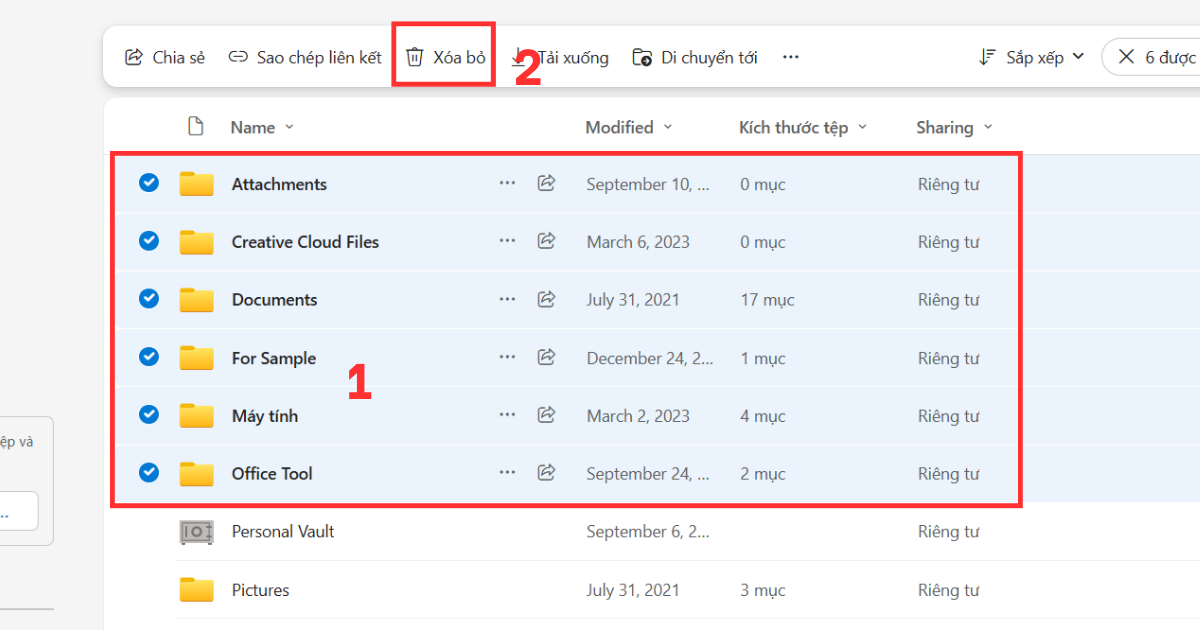This screenshot has width=1200, height=630.
Task: Open the ··· options for Documents
Action: pyautogui.click(x=507, y=299)
